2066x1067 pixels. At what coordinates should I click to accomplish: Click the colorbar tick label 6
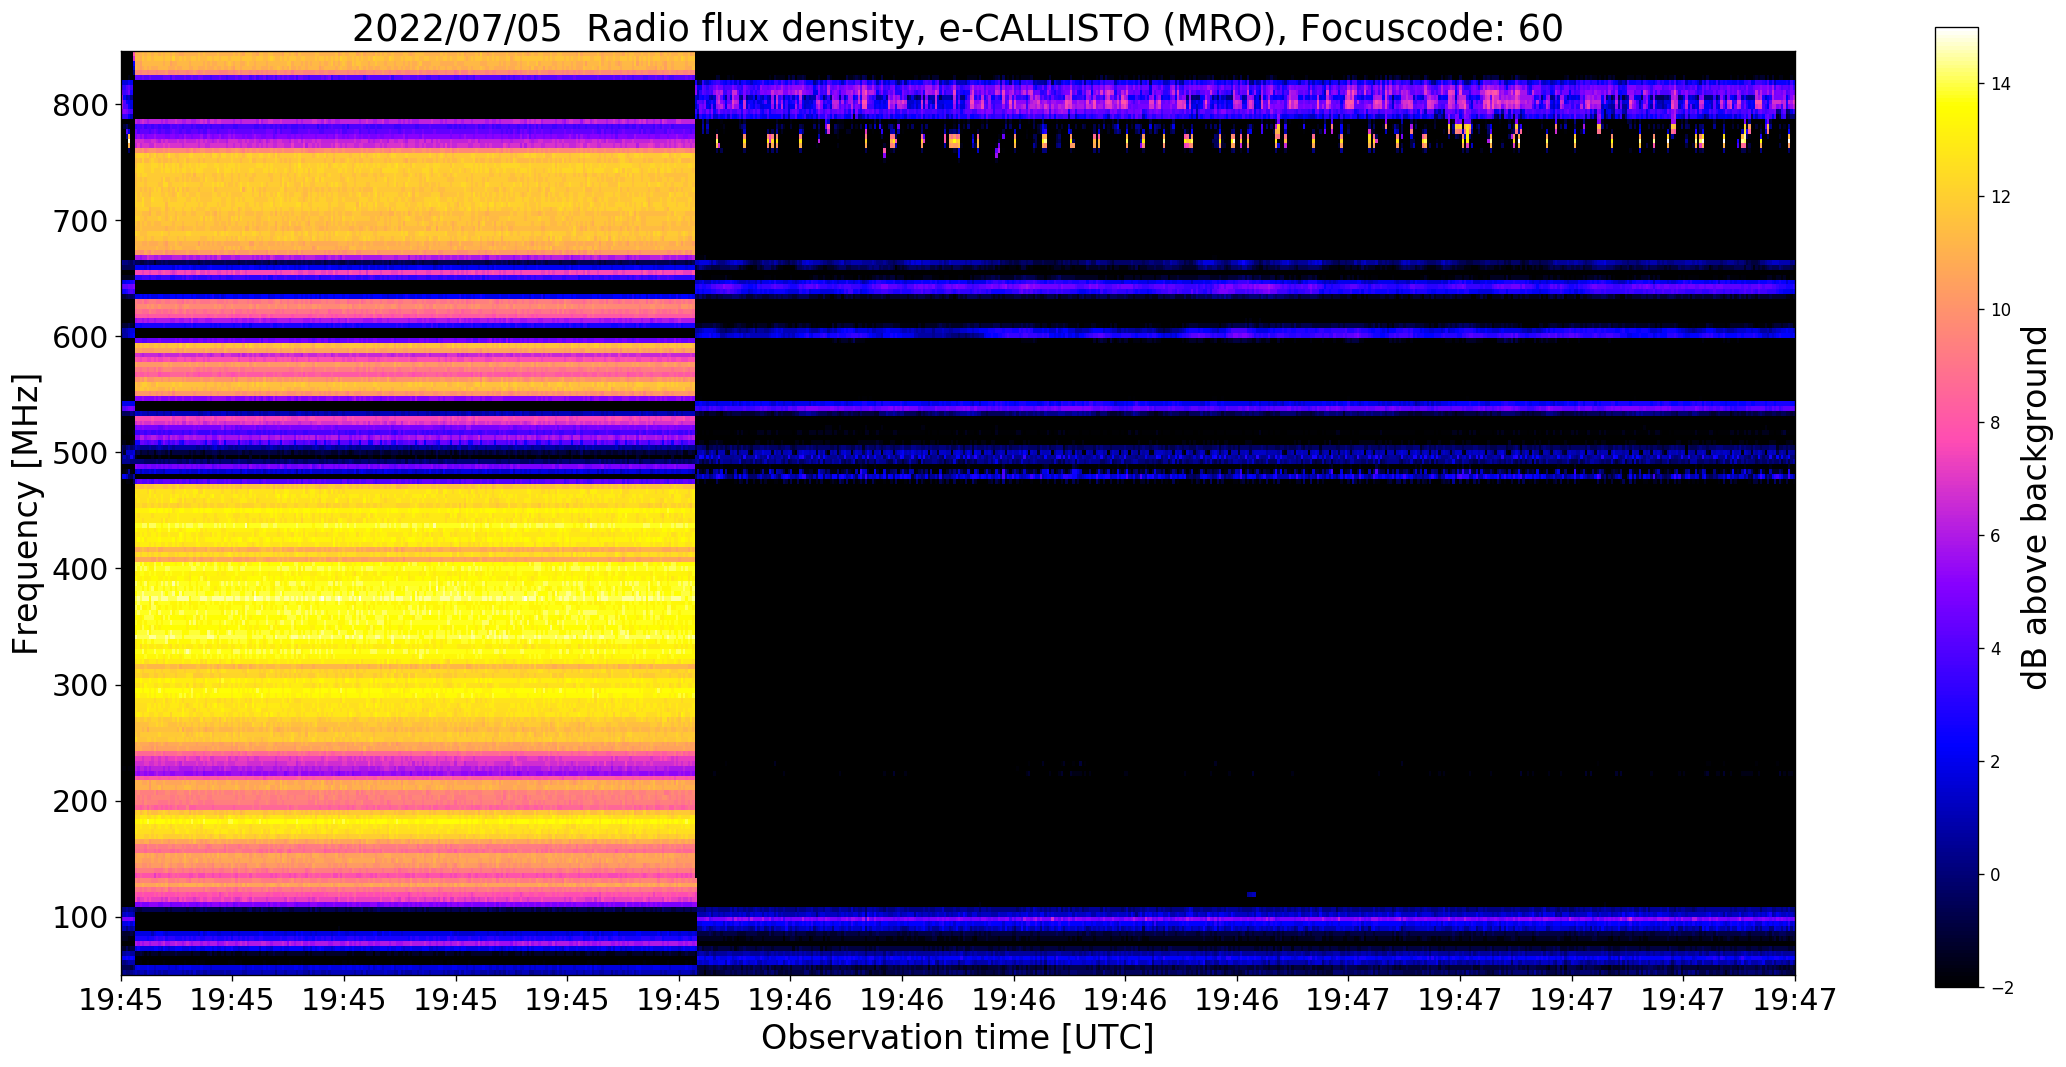(1996, 536)
